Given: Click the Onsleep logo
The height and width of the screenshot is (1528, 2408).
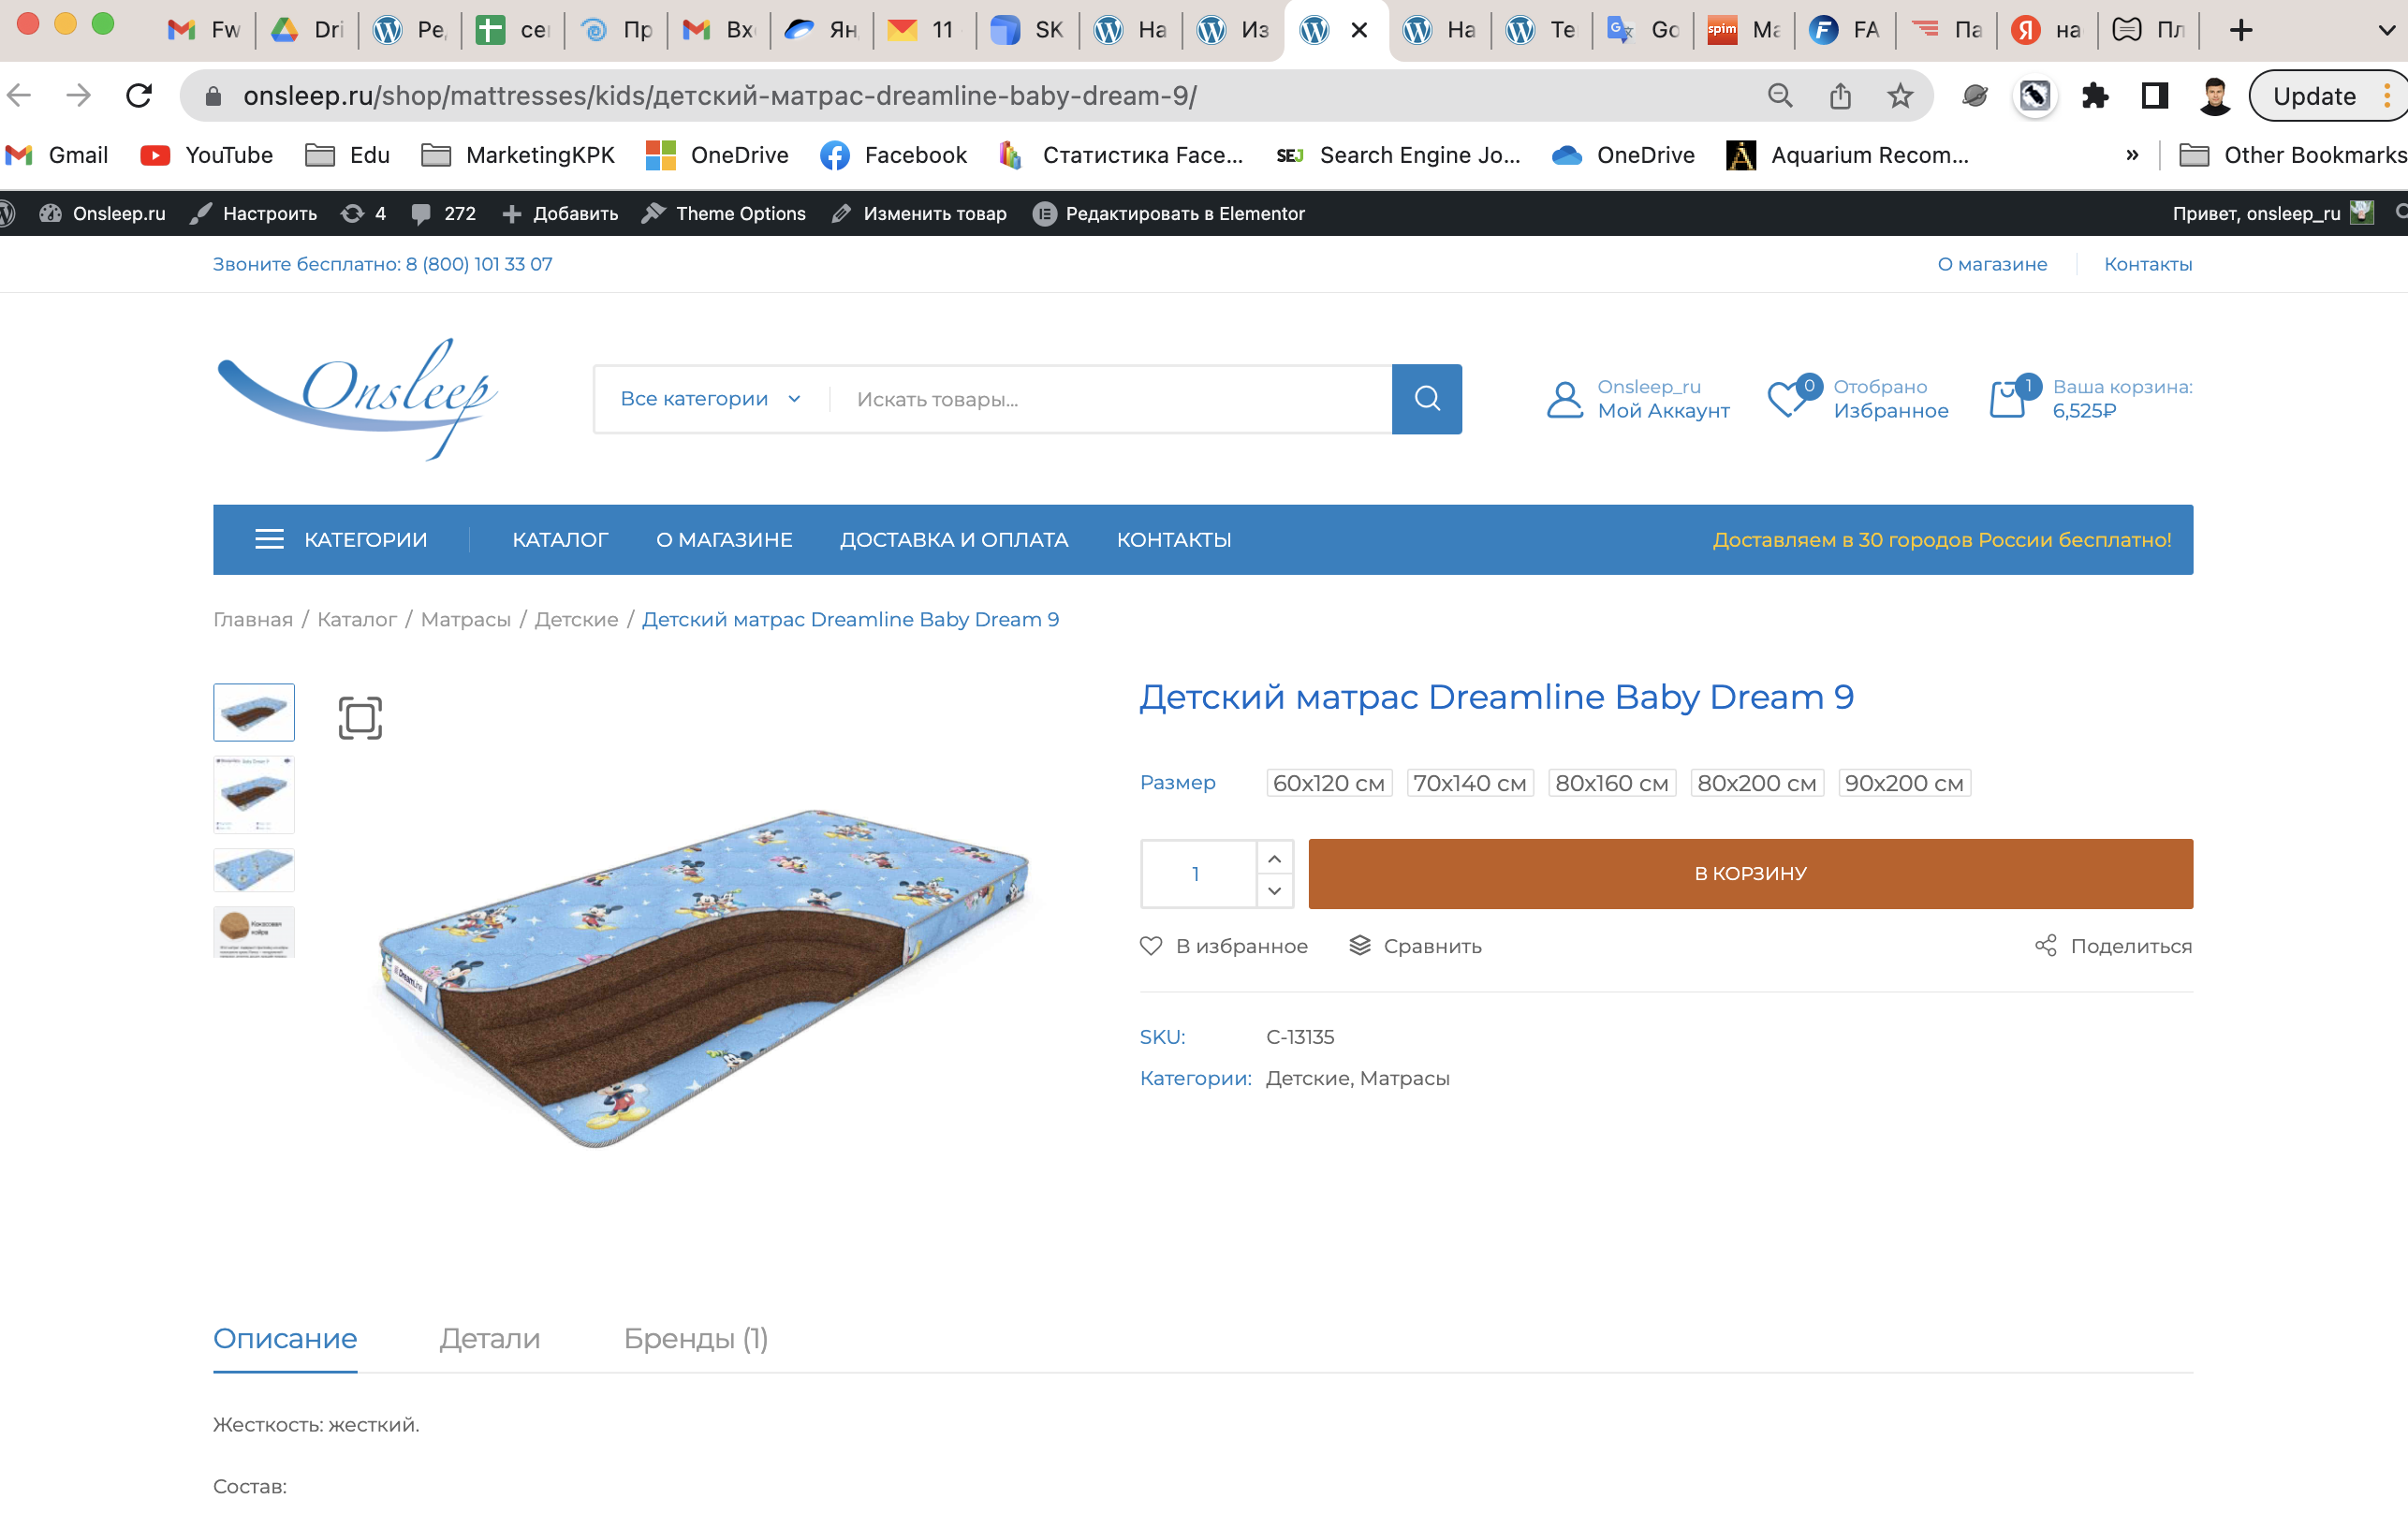Looking at the screenshot, I should click(358, 399).
